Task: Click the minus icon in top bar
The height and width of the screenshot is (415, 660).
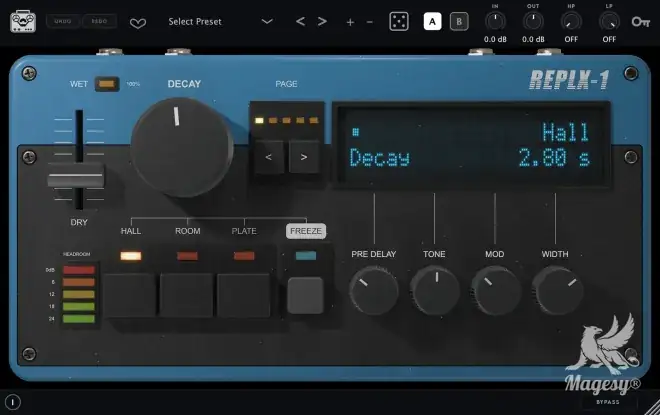Action: point(370,22)
